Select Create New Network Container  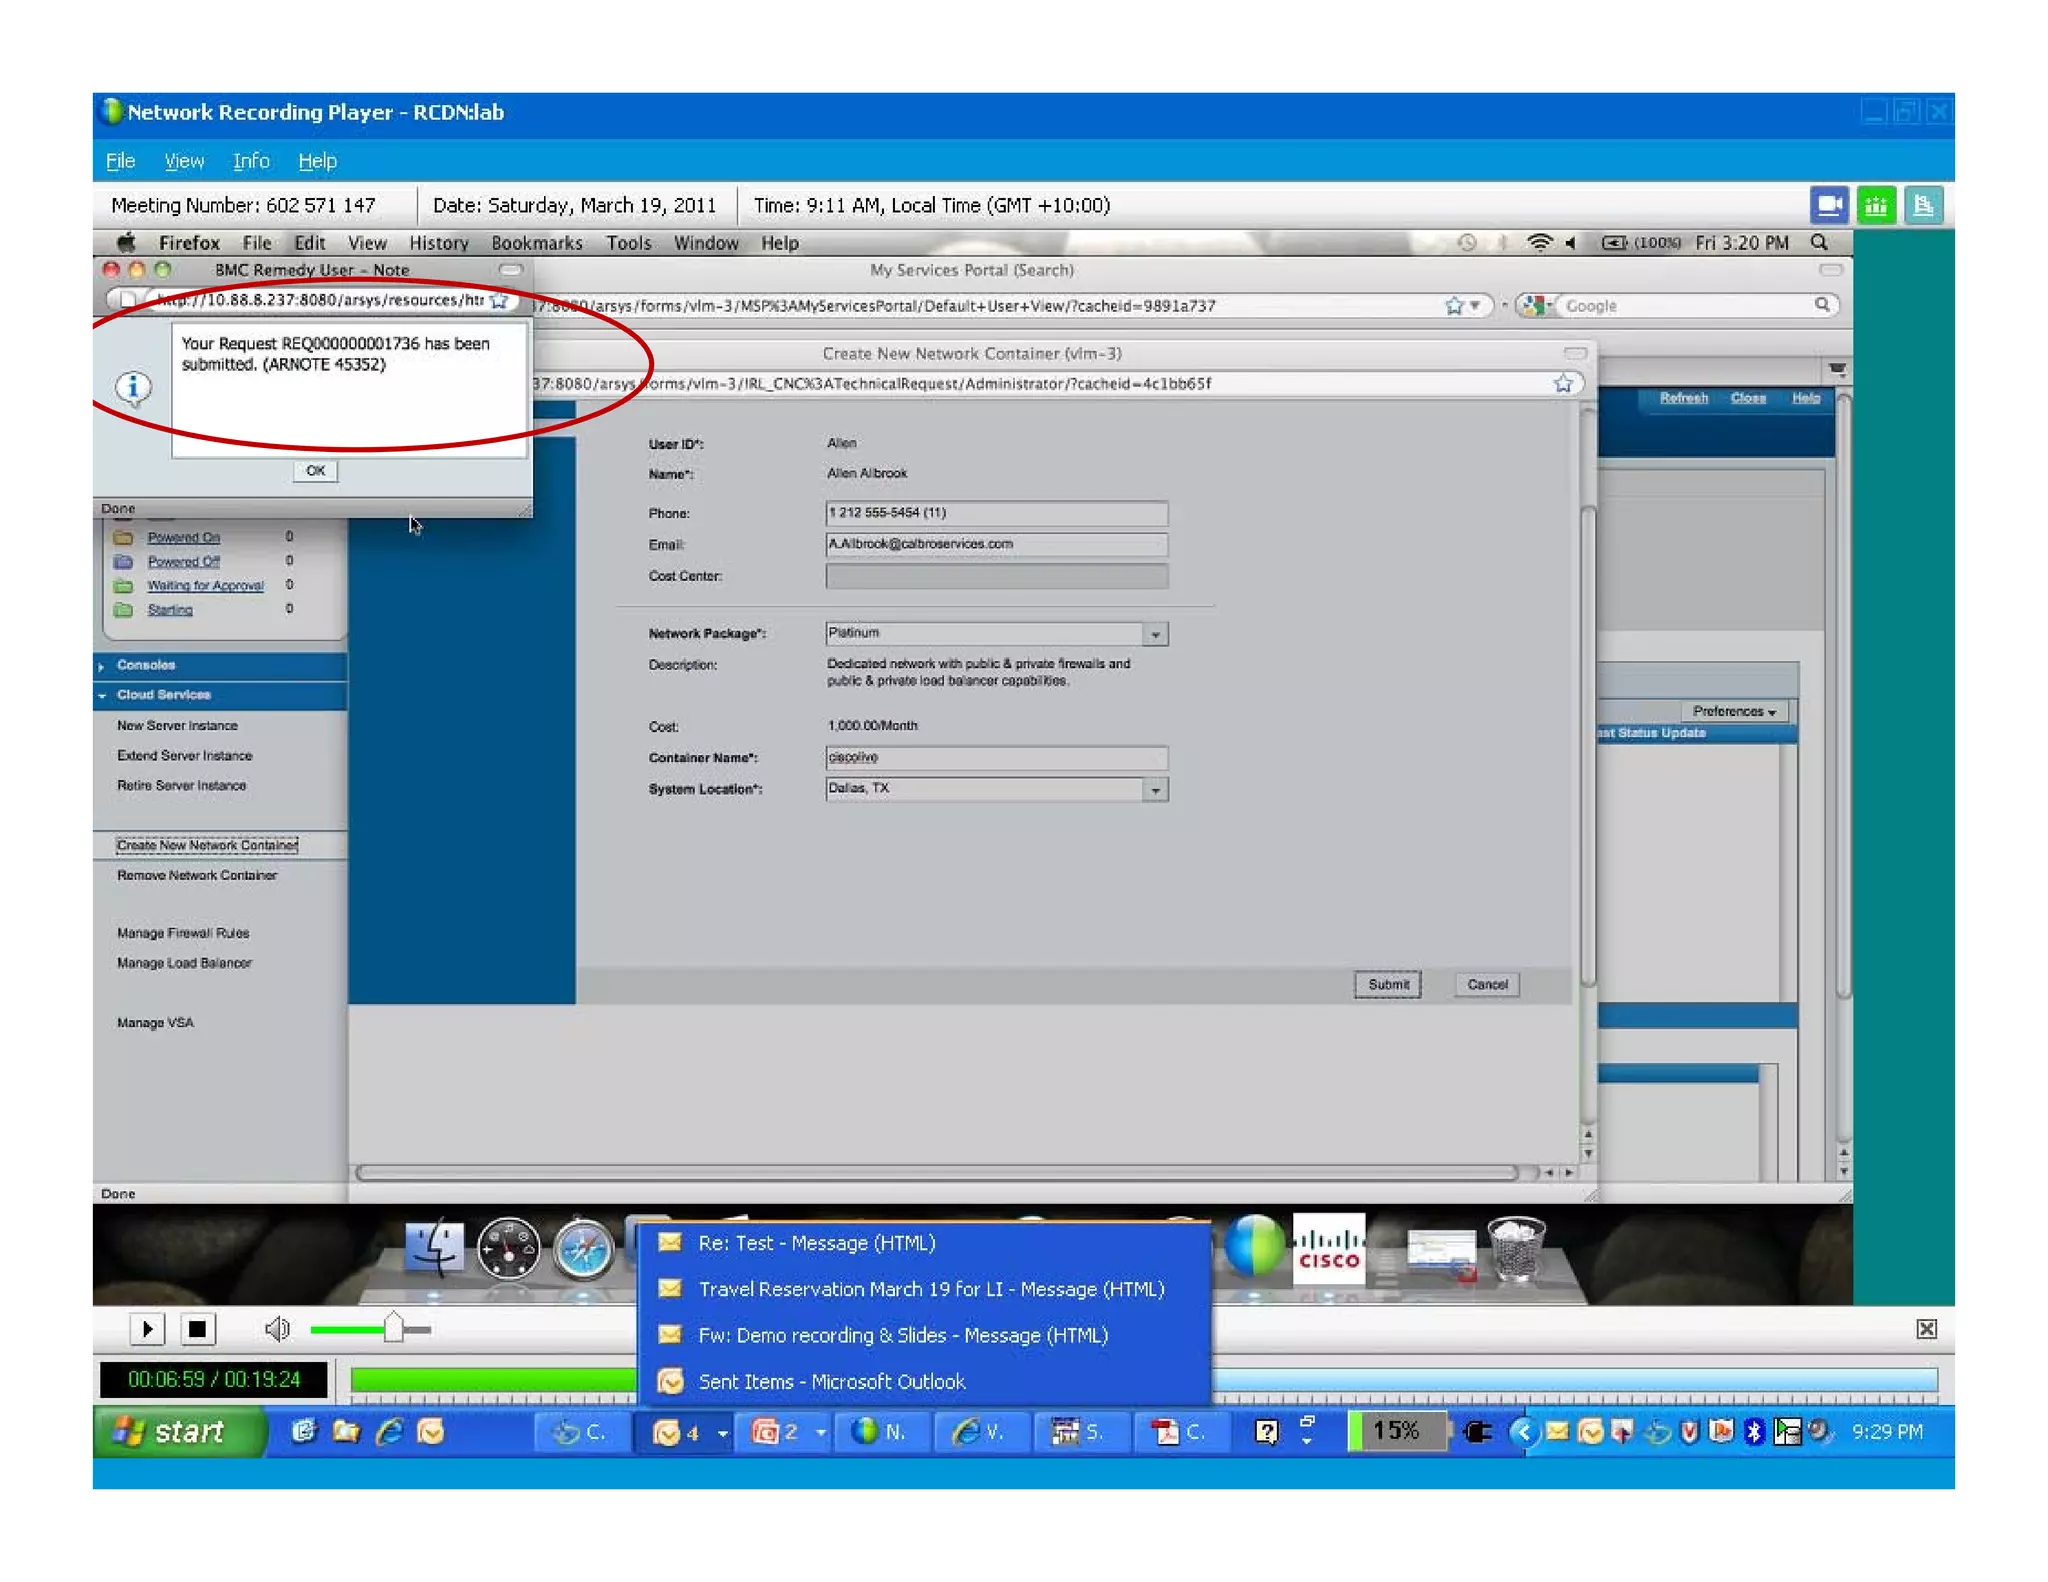[x=207, y=846]
